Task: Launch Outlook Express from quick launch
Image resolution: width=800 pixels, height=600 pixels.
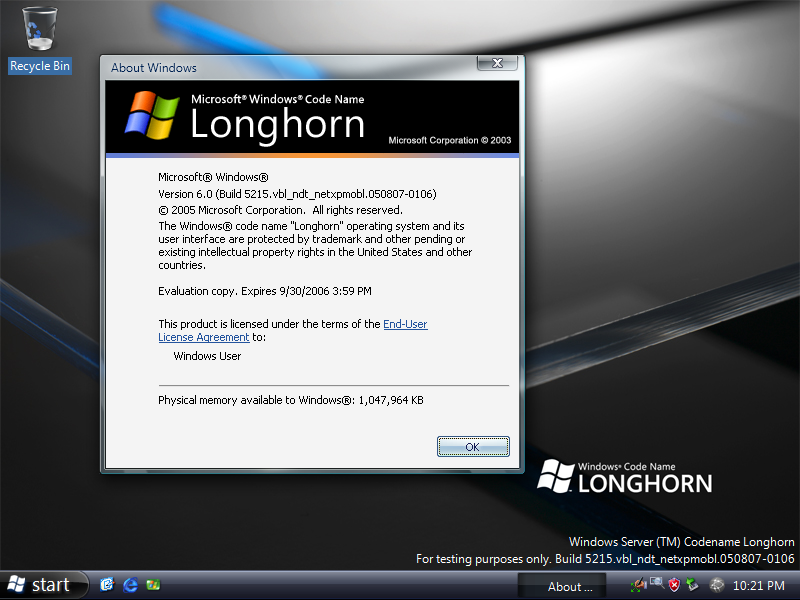Action: click(107, 585)
